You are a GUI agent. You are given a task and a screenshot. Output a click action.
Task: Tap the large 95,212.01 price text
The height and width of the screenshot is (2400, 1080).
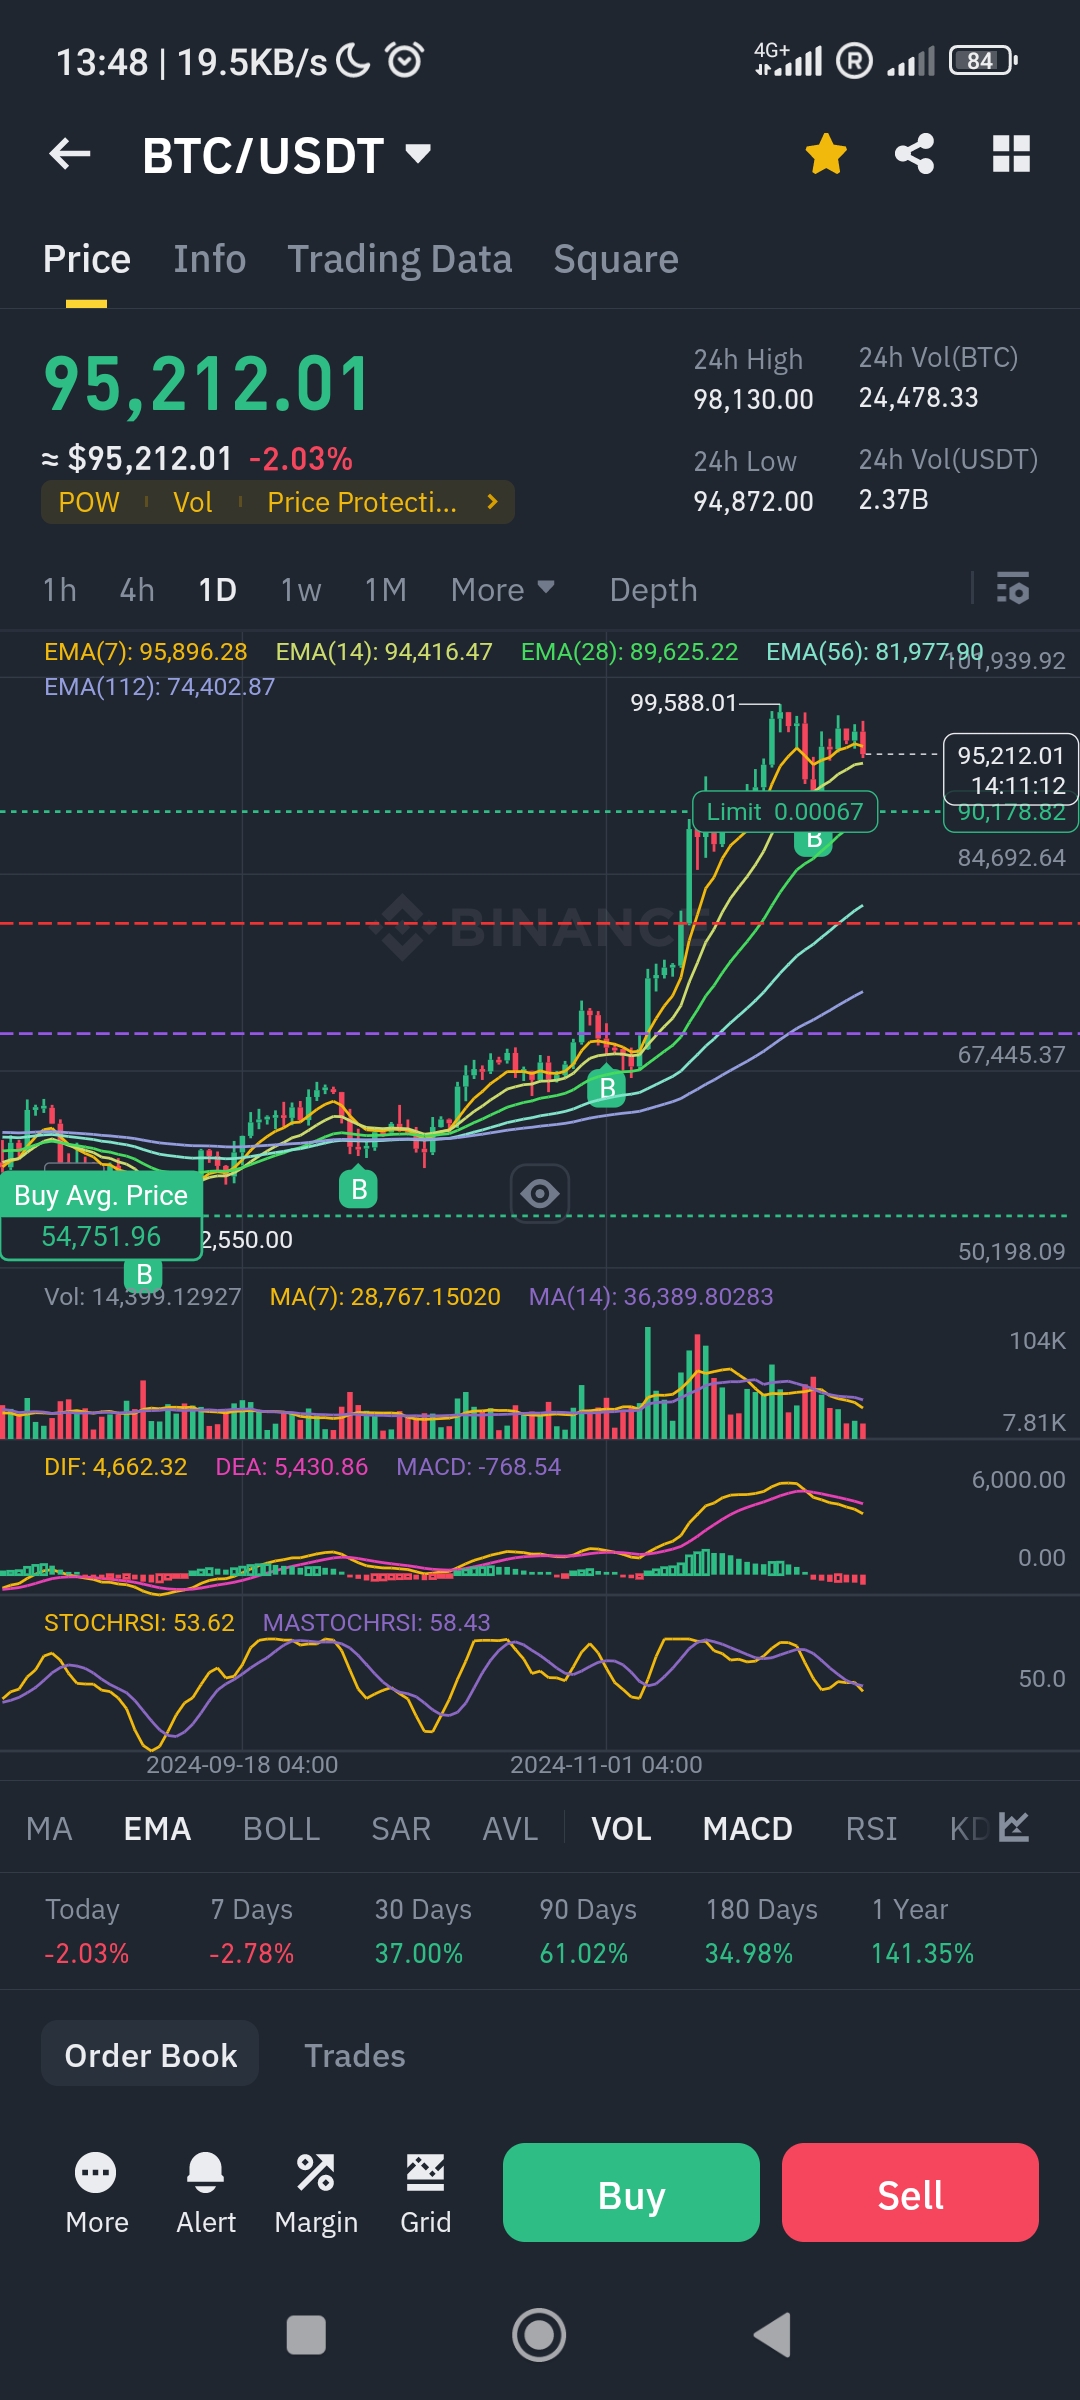click(207, 384)
